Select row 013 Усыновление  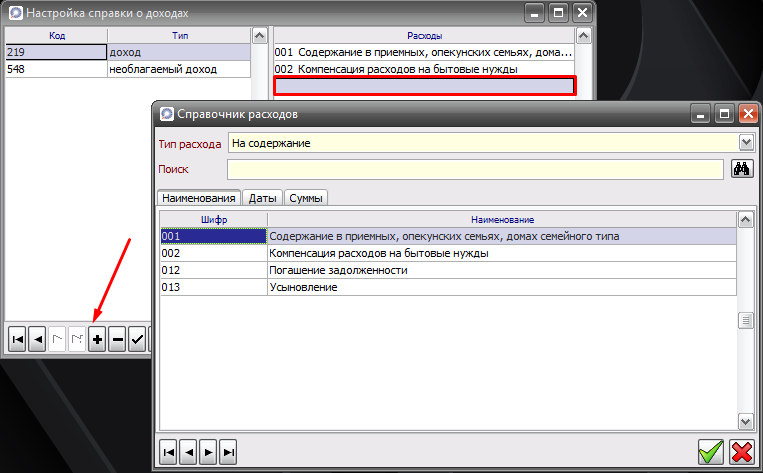coord(448,287)
